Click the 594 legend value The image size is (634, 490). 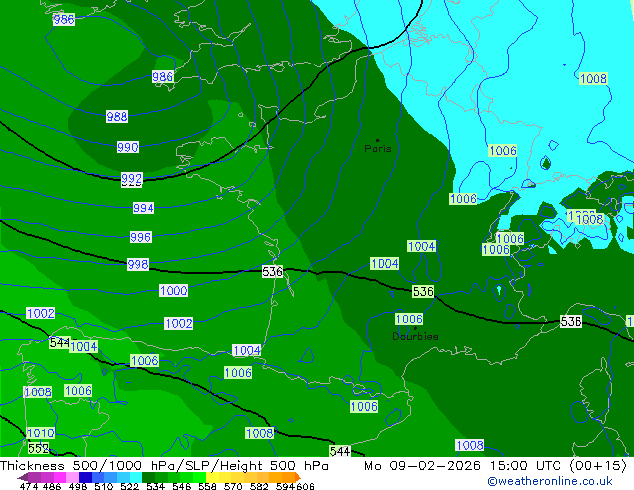click(x=285, y=486)
